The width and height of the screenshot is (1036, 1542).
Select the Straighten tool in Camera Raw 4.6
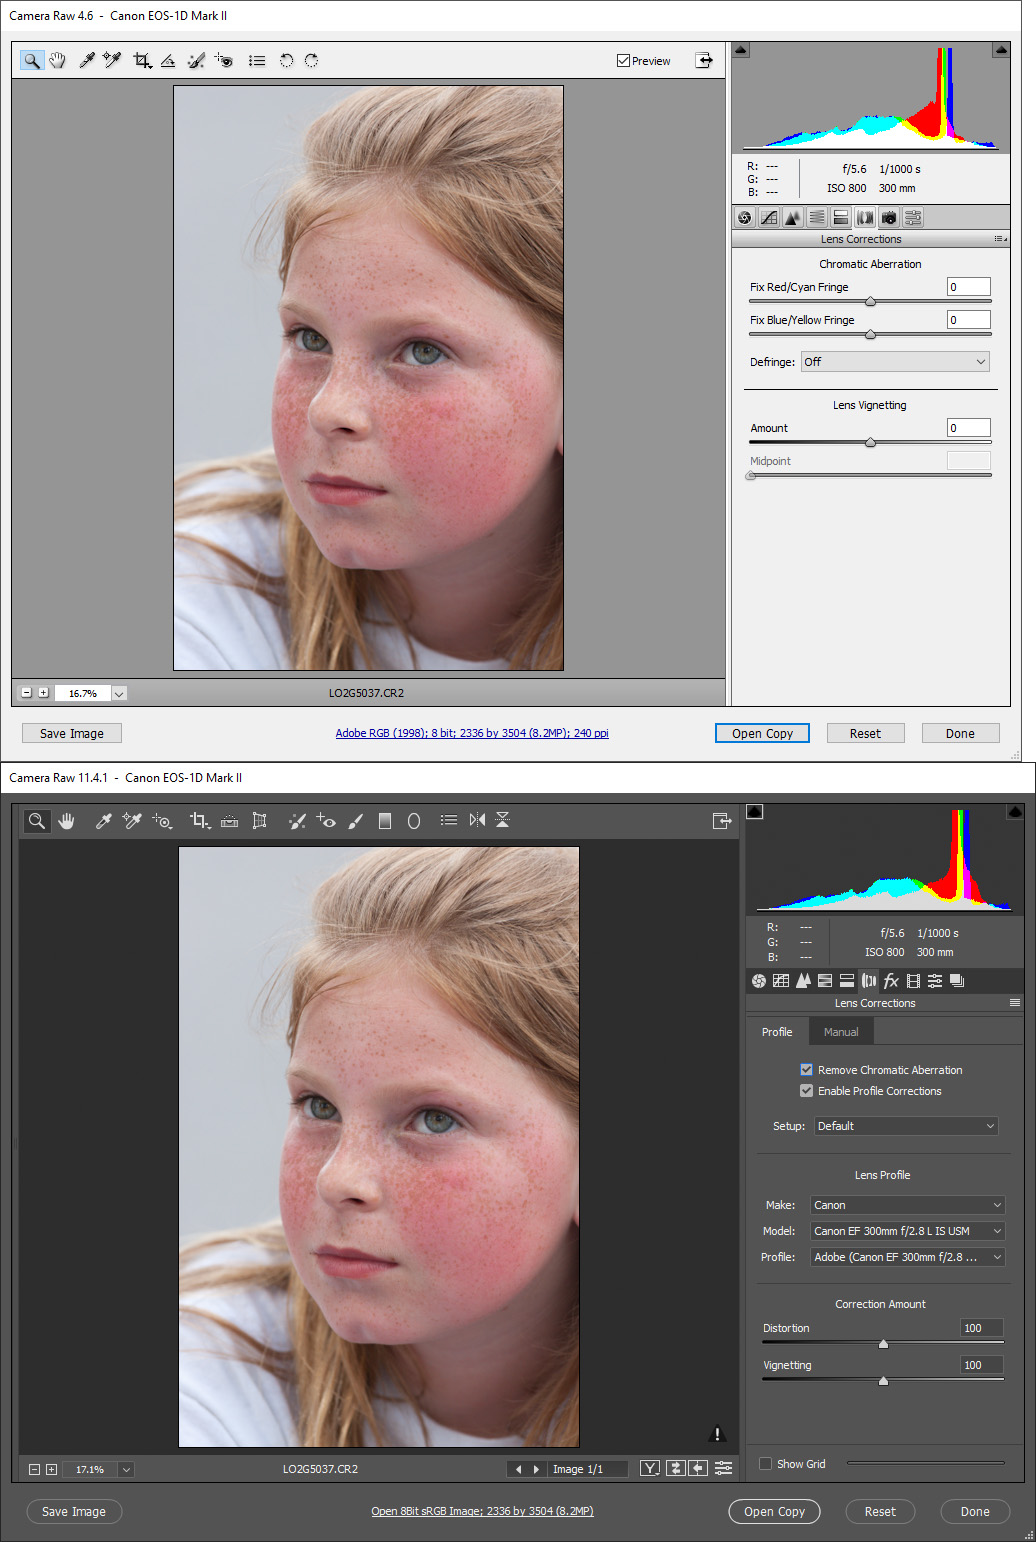coord(167,60)
